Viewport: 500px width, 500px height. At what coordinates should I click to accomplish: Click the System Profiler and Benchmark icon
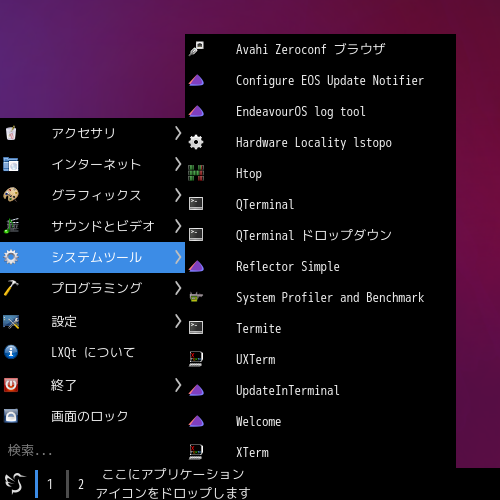pyautogui.click(x=196, y=297)
